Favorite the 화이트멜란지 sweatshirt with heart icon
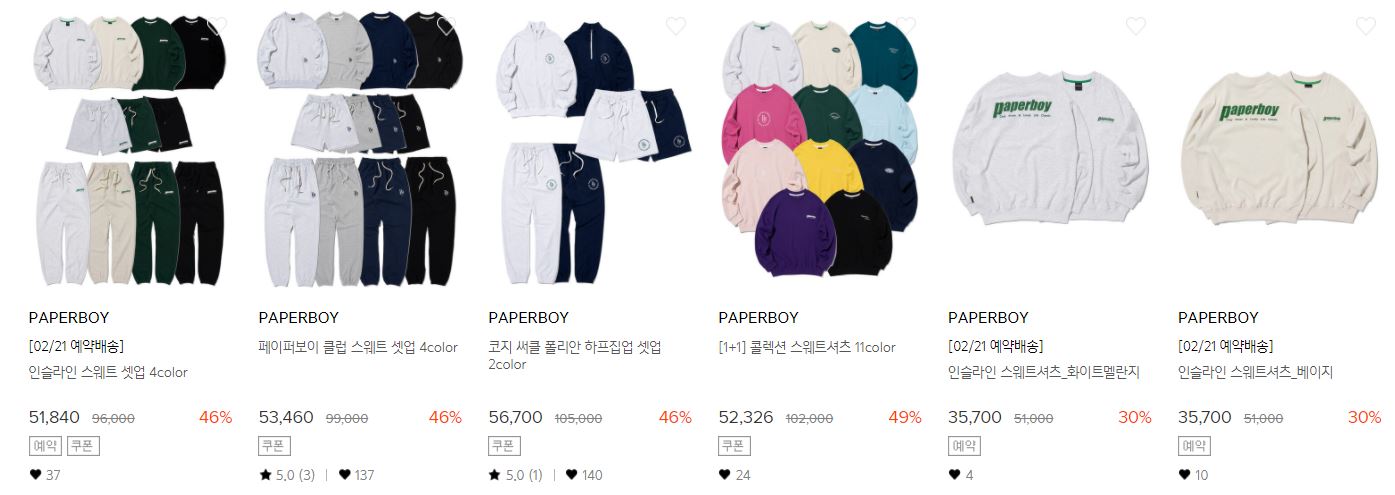Screen dimensions: 1395x495 1136,26
